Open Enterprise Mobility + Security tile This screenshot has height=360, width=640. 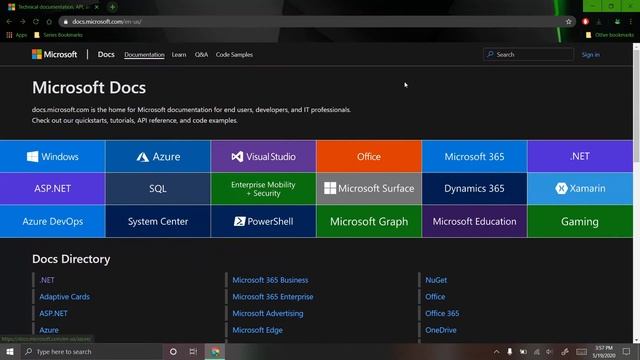[x=263, y=189]
